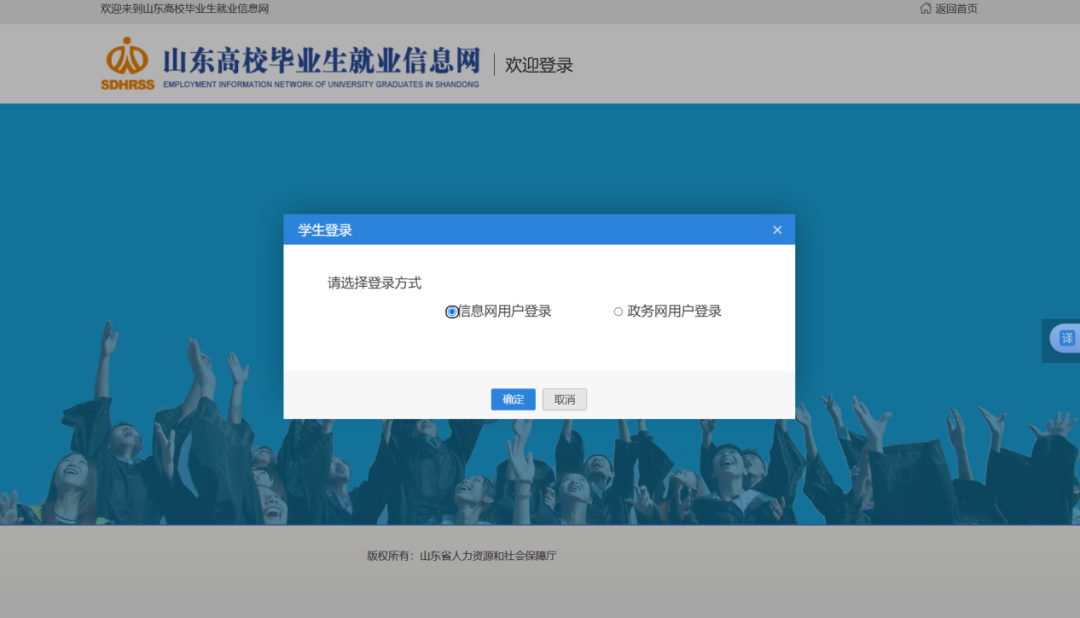Click the 信息网用户登录 label text
Image resolution: width=1080 pixels, height=618 pixels.
[505, 311]
